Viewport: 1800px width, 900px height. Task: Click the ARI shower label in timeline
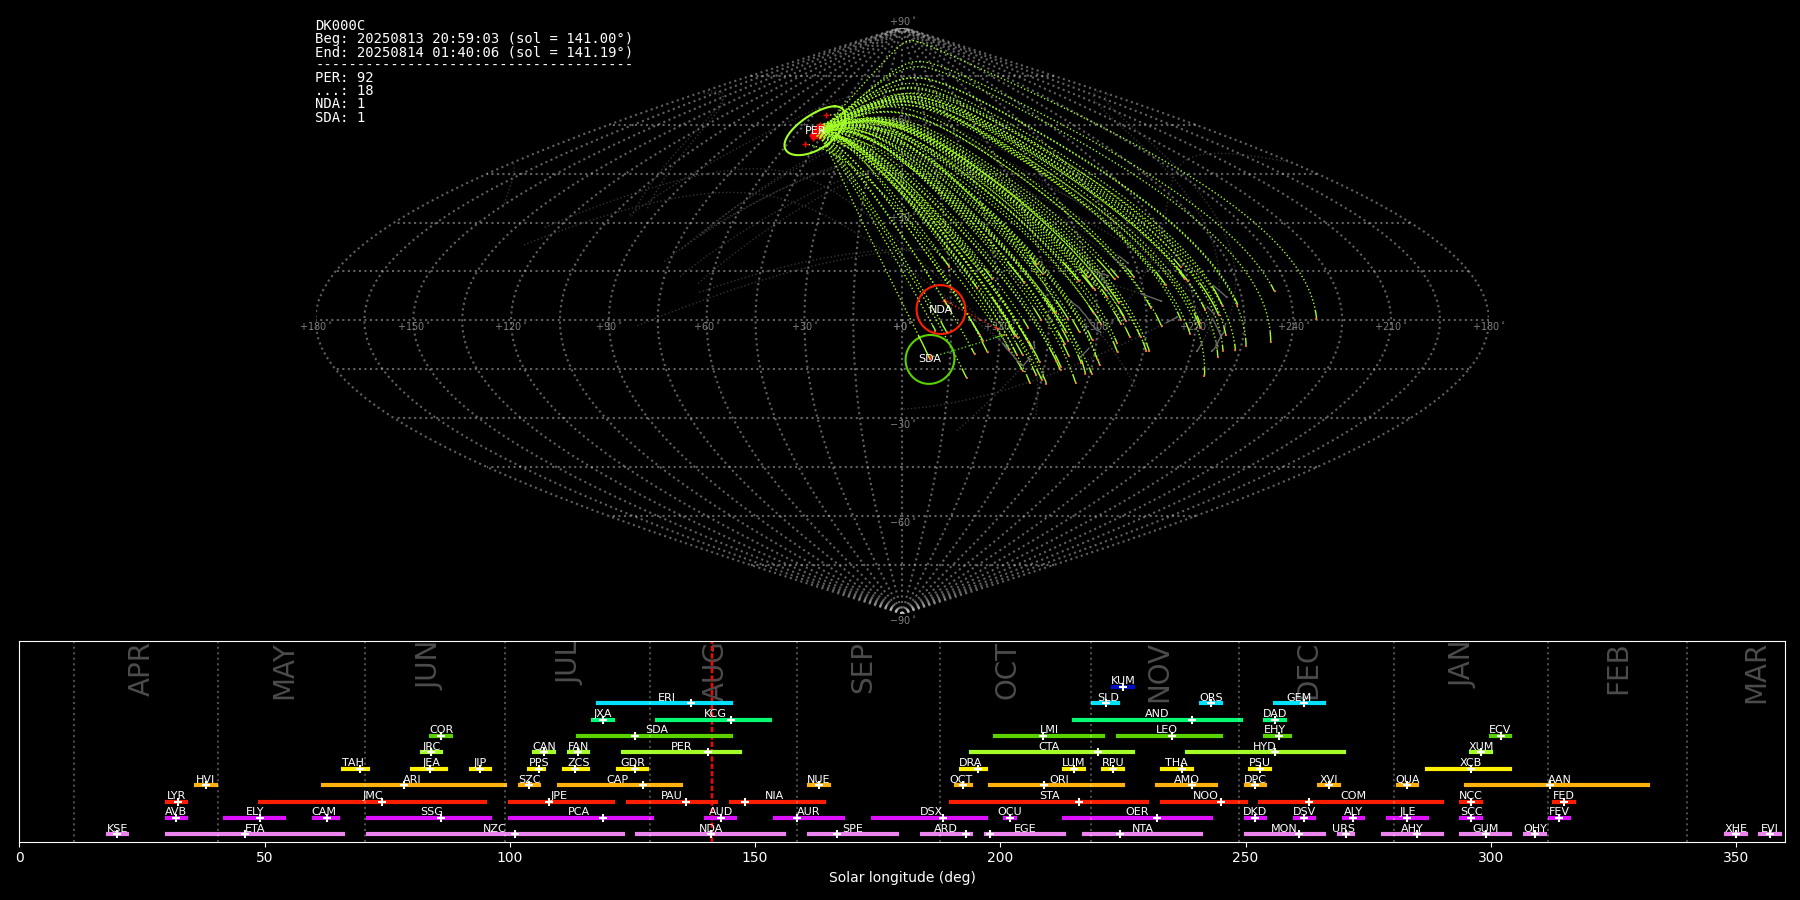coord(411,780)
